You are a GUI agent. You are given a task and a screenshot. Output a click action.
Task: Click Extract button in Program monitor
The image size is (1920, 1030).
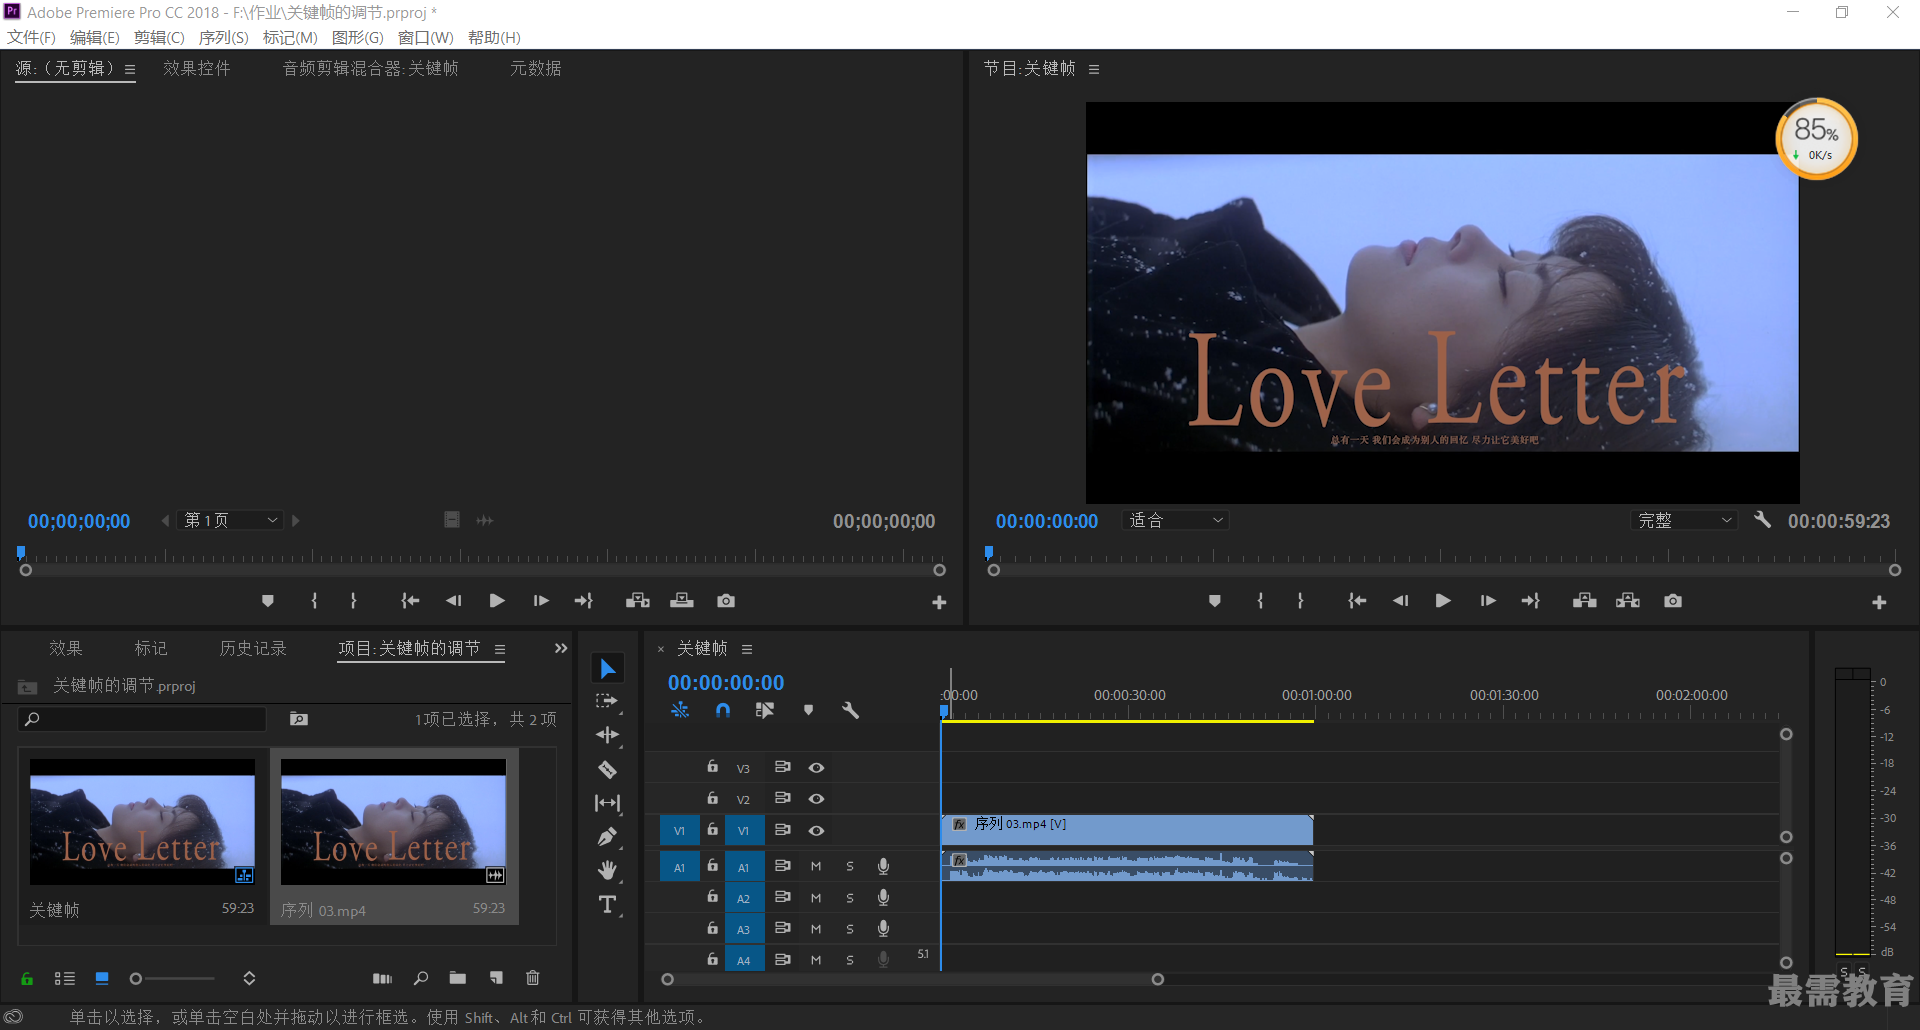1628,601
